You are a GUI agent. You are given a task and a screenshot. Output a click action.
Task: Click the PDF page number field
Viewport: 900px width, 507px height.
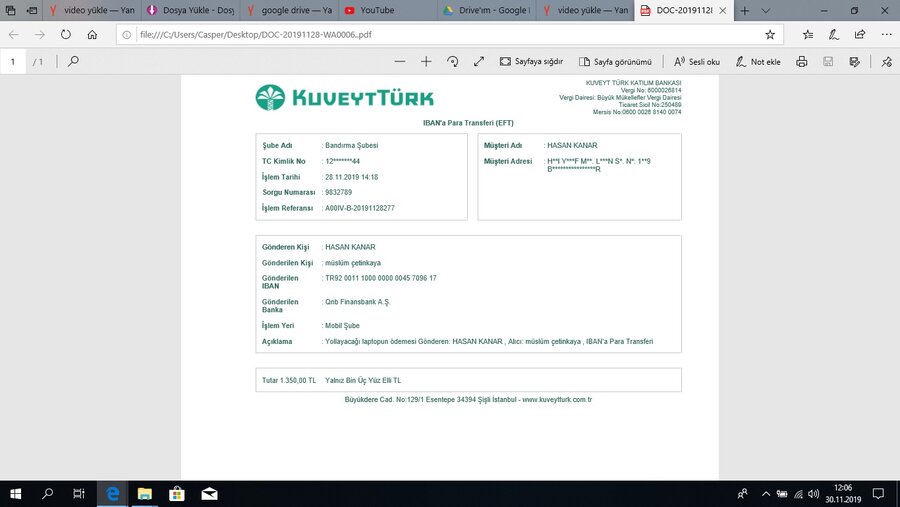pyautogui.click(x=13, y=61)
